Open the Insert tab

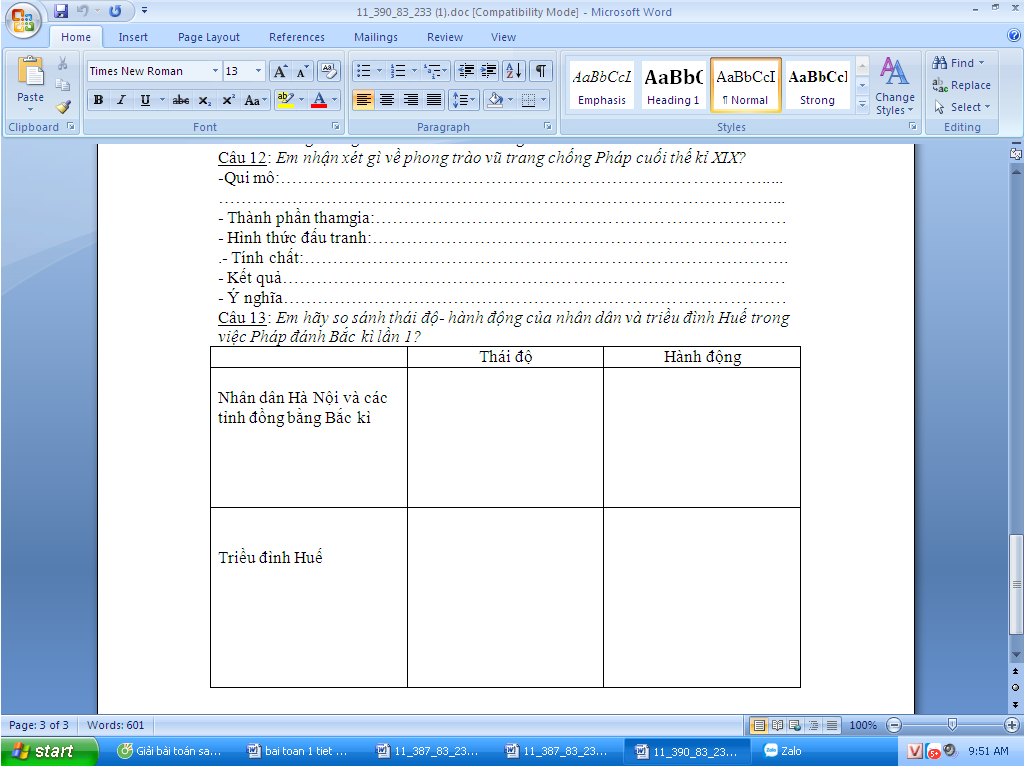(133, 37)
